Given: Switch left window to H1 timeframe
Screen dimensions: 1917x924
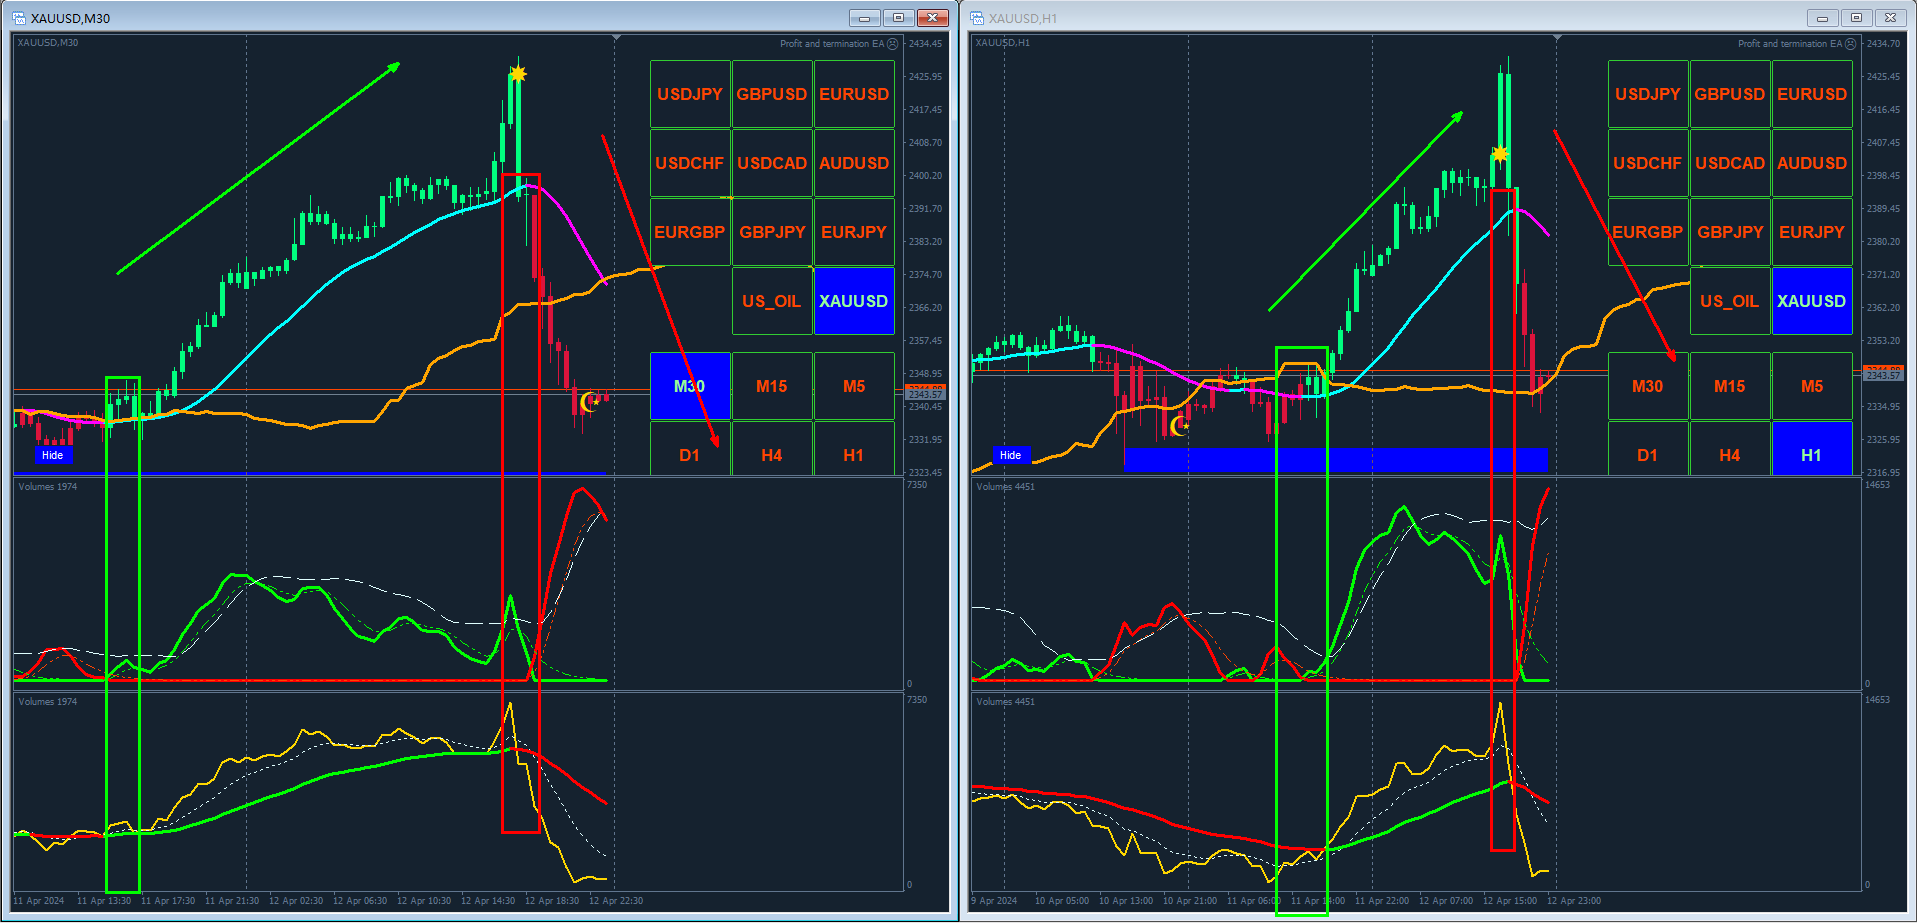Looking at the screenshot, I should click(854, 448).
